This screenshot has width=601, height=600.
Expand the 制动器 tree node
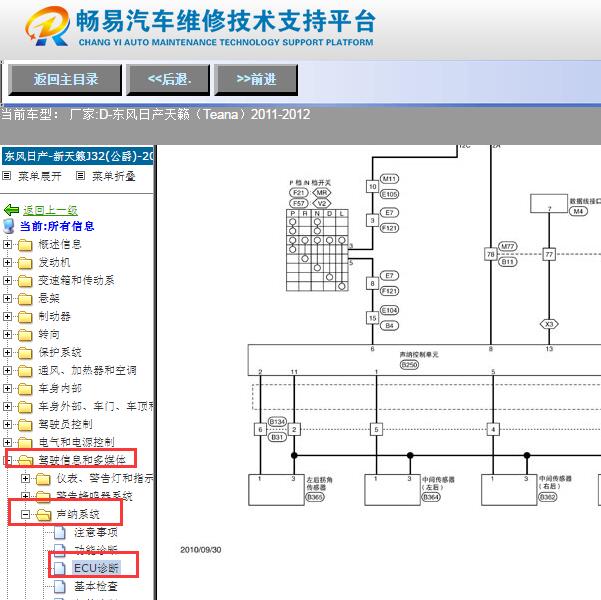pos(7,316)
